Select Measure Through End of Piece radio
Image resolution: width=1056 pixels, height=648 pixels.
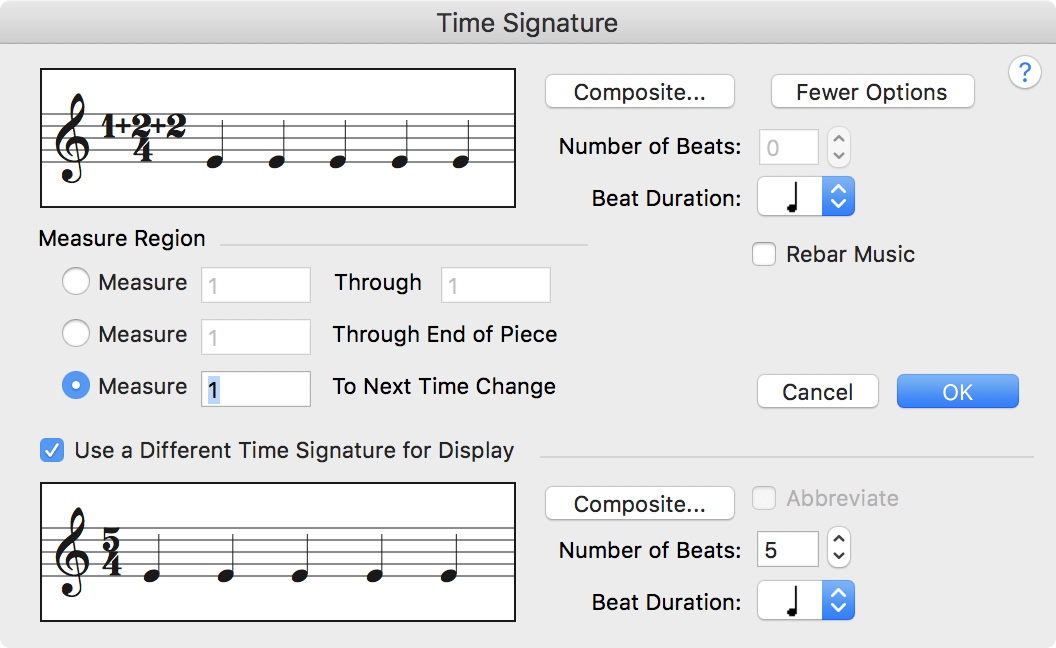[76, 334]
